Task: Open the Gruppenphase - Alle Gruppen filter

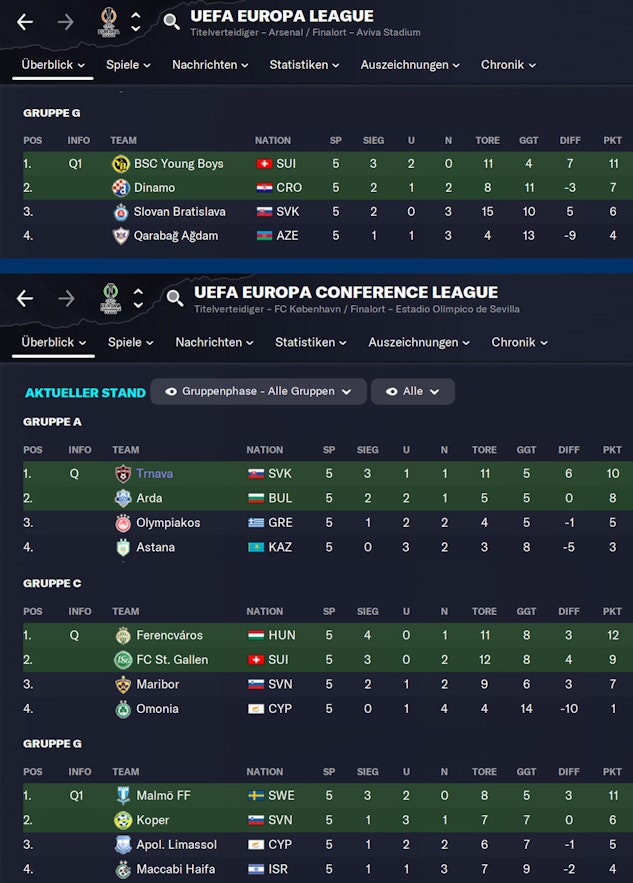Action: pyautogui.click(x=258, y=391)
